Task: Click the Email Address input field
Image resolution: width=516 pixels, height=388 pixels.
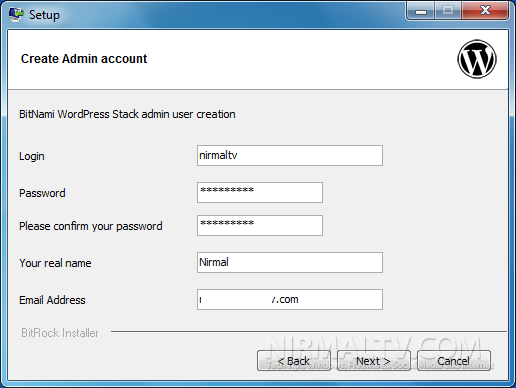Action: (290, 299)
